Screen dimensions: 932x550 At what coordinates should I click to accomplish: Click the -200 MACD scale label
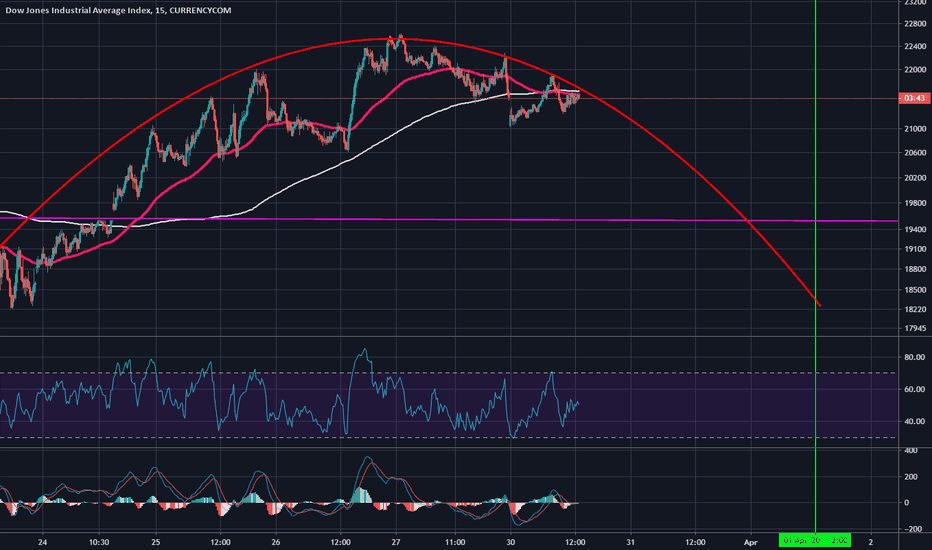point(913,529)
